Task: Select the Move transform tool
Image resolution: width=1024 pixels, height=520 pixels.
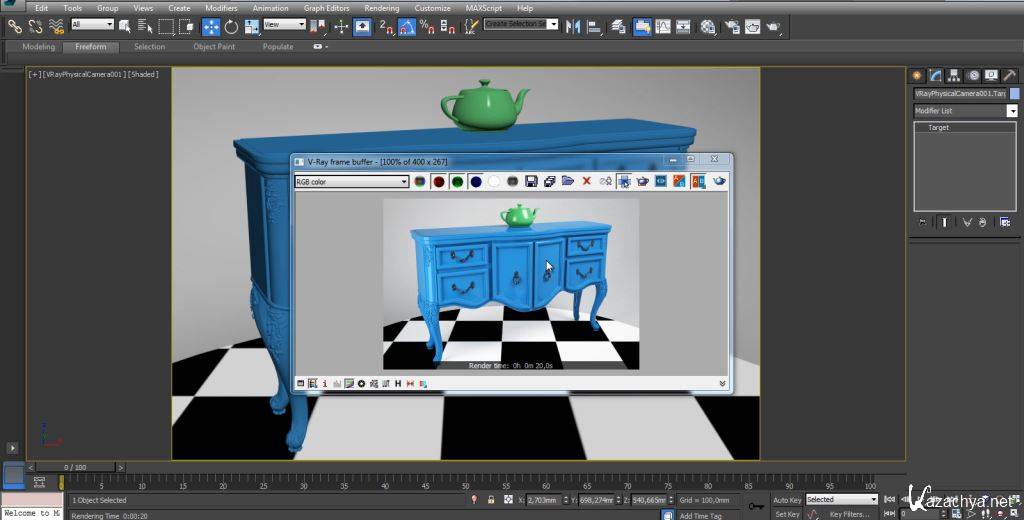Action: (211, 27)
